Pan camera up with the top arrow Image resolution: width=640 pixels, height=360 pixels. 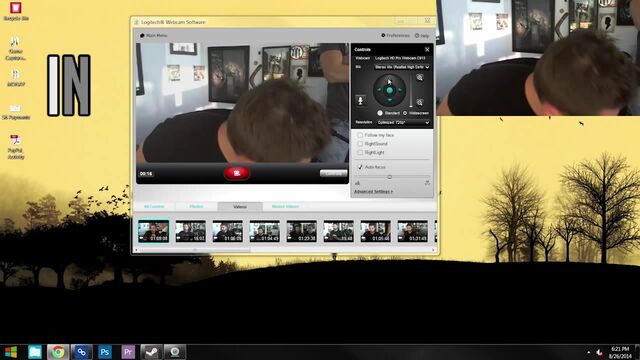click(x=390, y=80)
